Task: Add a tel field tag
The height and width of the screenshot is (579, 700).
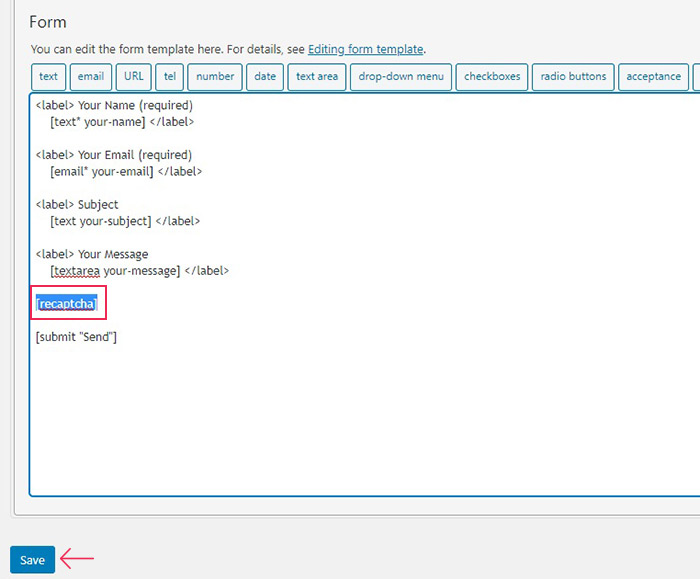Action: point(170,77)
